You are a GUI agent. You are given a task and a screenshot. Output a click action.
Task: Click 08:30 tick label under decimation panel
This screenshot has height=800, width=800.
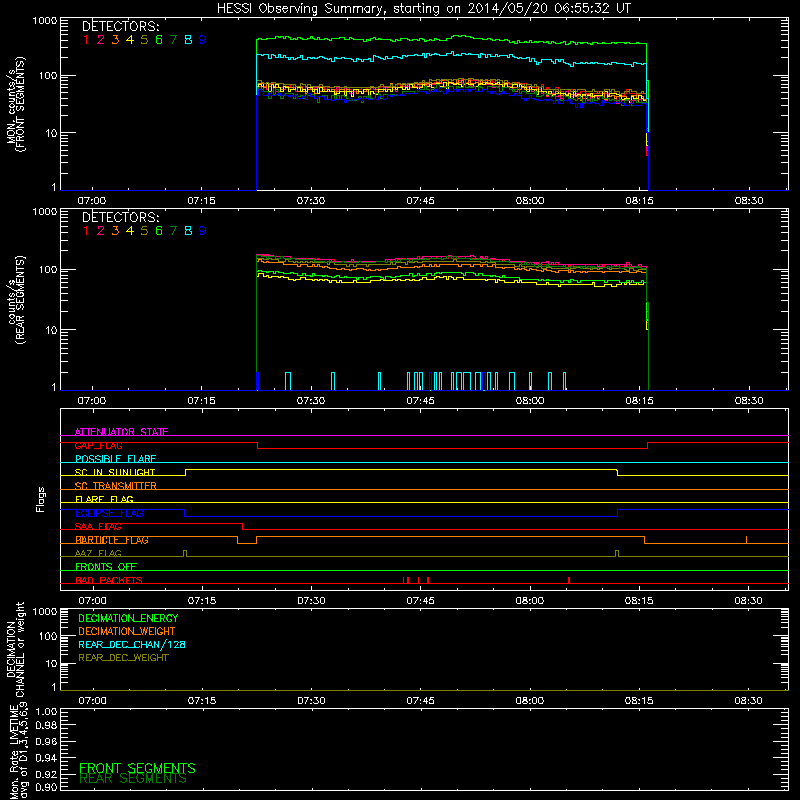coord(748,701)
